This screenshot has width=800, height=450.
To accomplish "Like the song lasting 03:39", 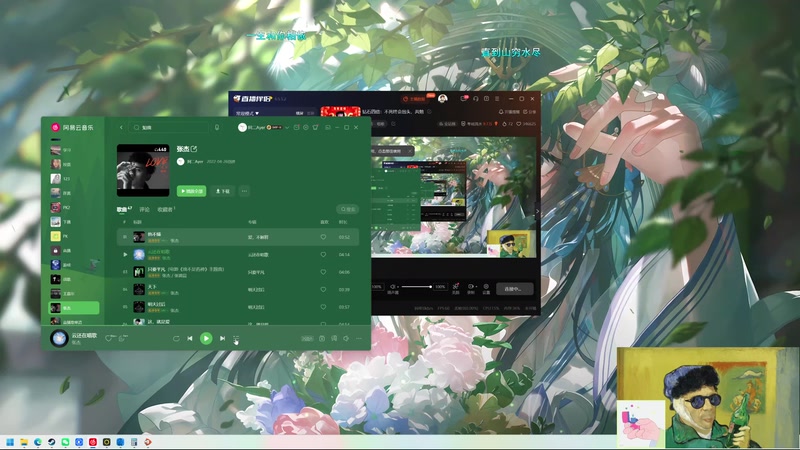I will pos(323,289).
